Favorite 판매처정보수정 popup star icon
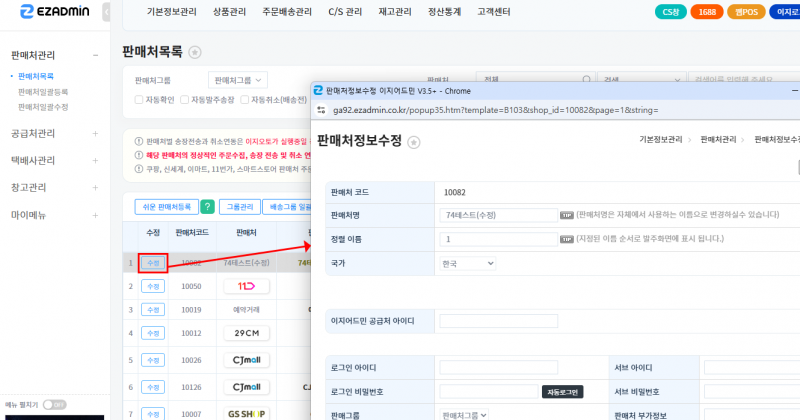 coord(414,142)
